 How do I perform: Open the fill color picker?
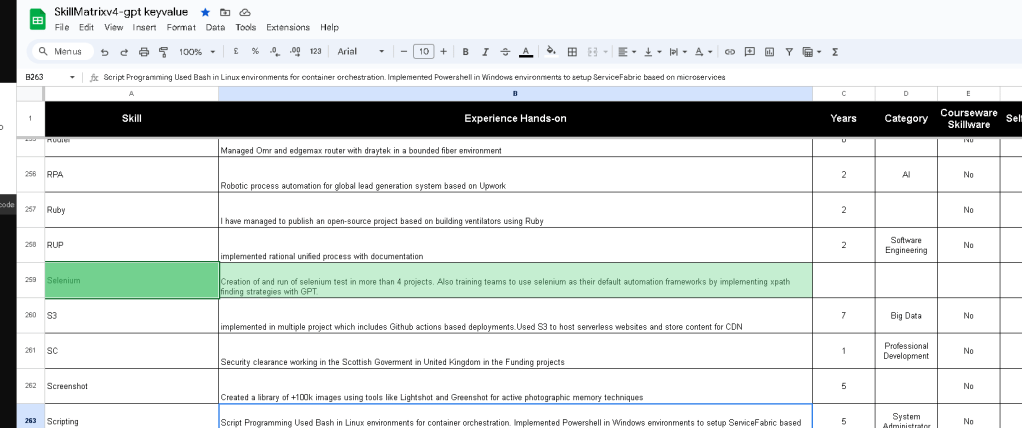click(x=551, y=51)
